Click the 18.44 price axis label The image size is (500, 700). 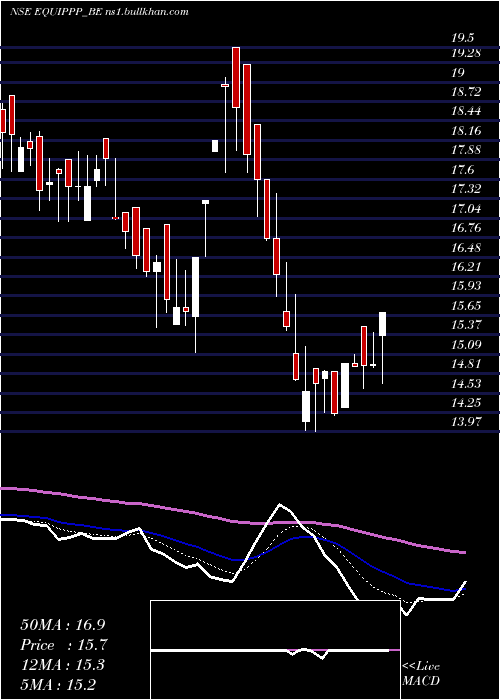click(x=466, y=111)
